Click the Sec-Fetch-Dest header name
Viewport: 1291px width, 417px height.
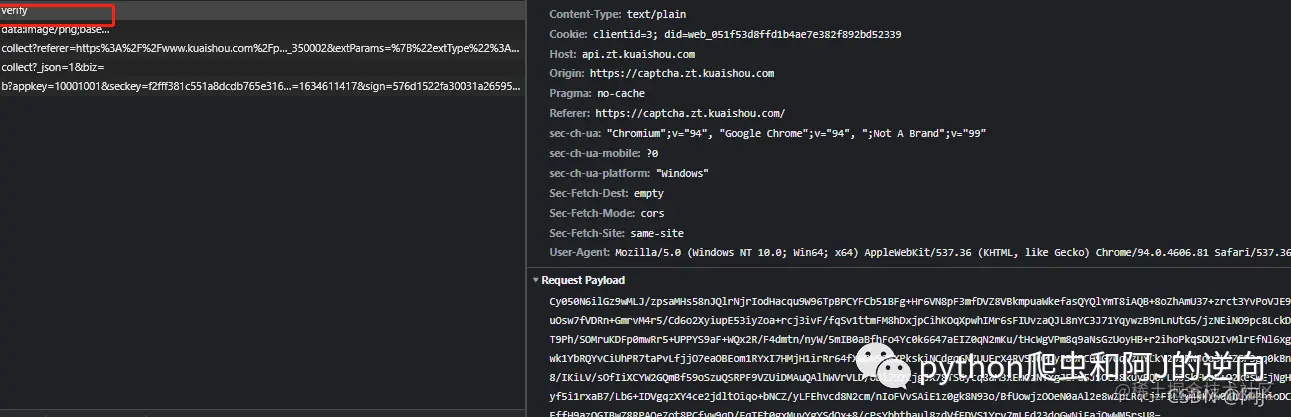pos(589,194)
